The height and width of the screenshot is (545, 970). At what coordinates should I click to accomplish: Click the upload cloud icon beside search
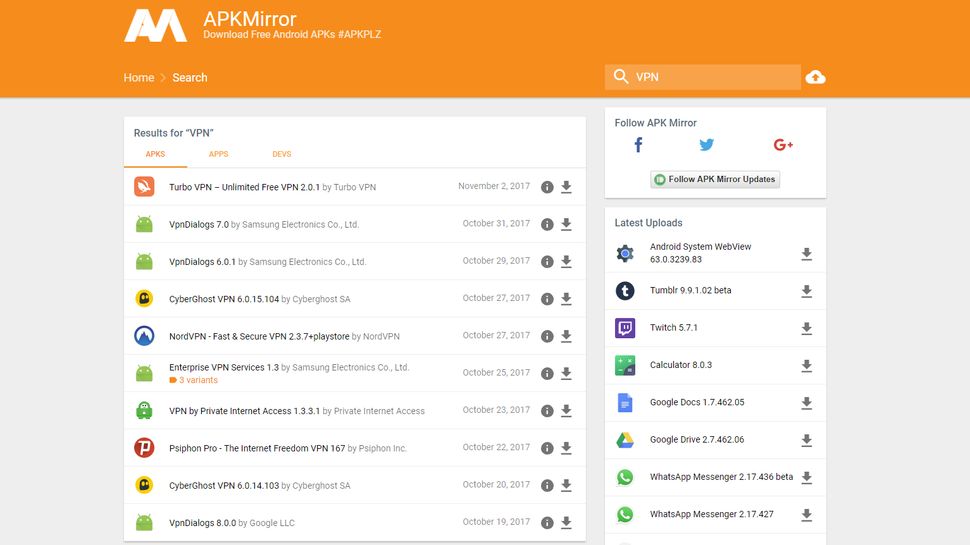point(815,77)
